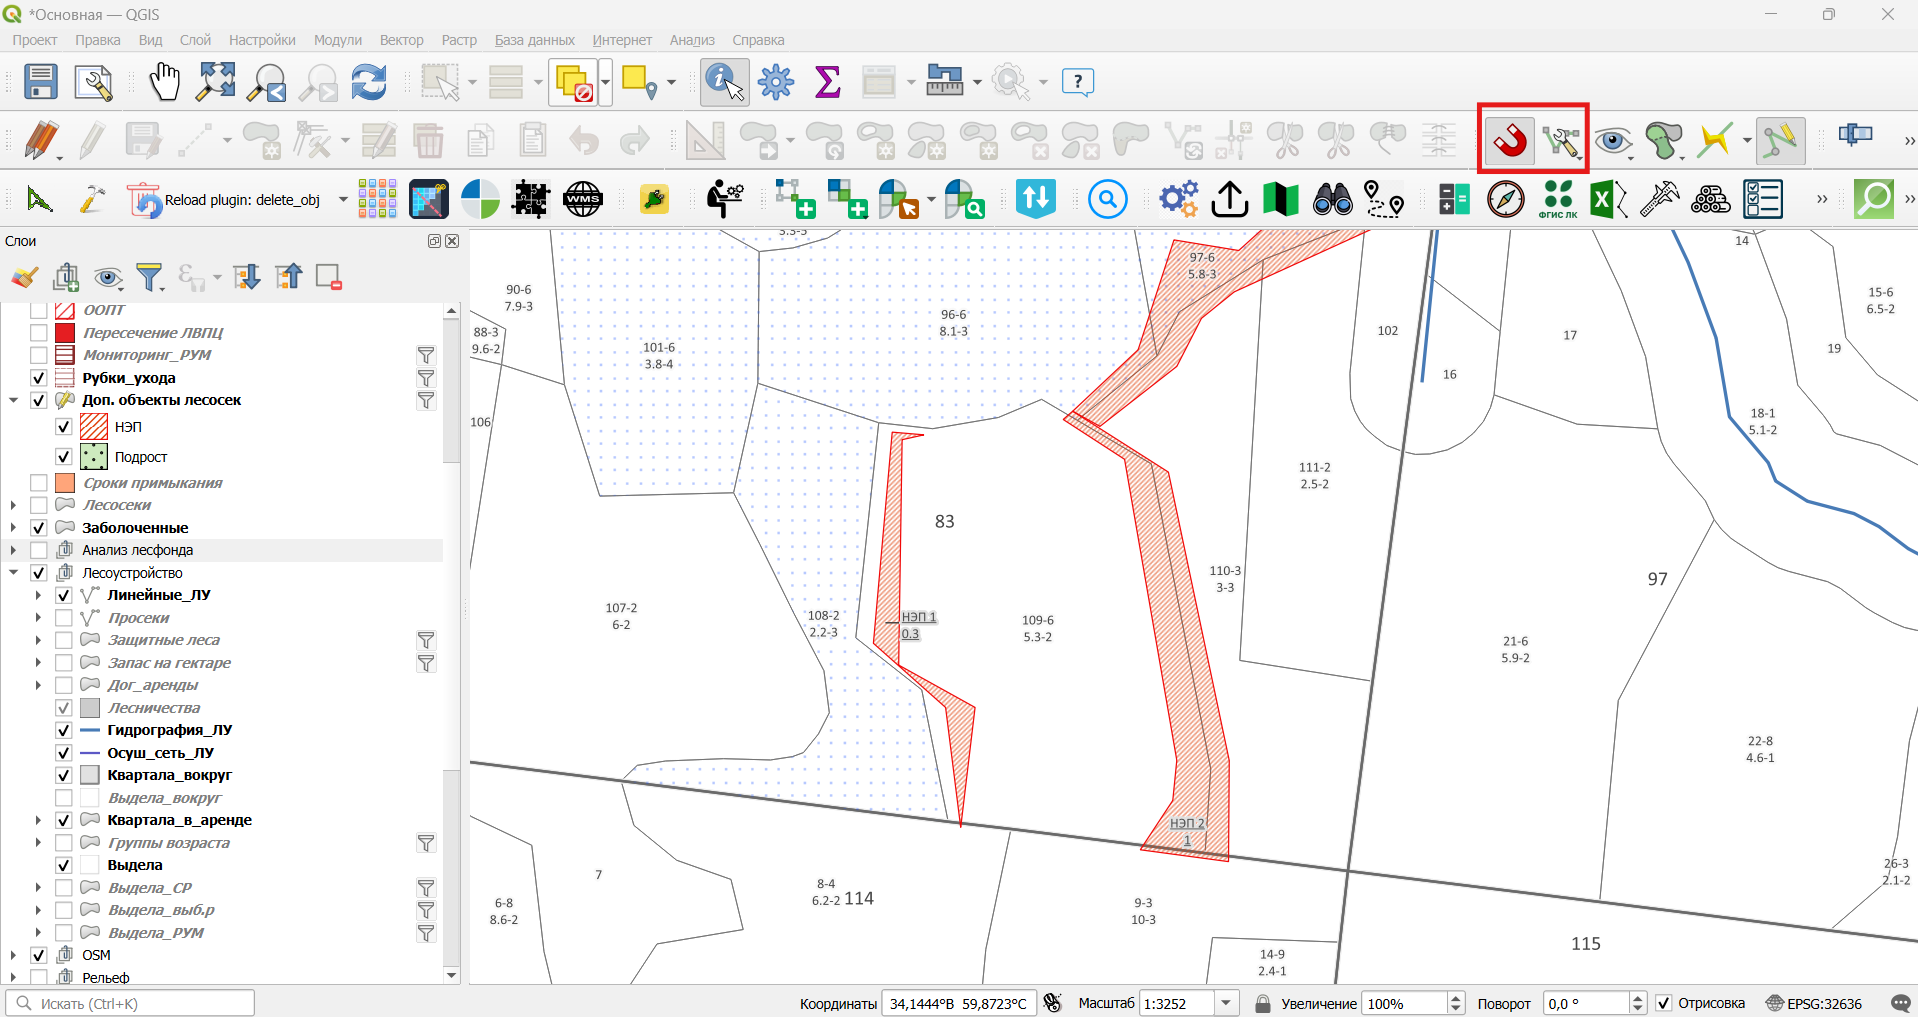Collapse the Лесоустройство layer group
This screenshot has width=1918, height=1017.
14,573
